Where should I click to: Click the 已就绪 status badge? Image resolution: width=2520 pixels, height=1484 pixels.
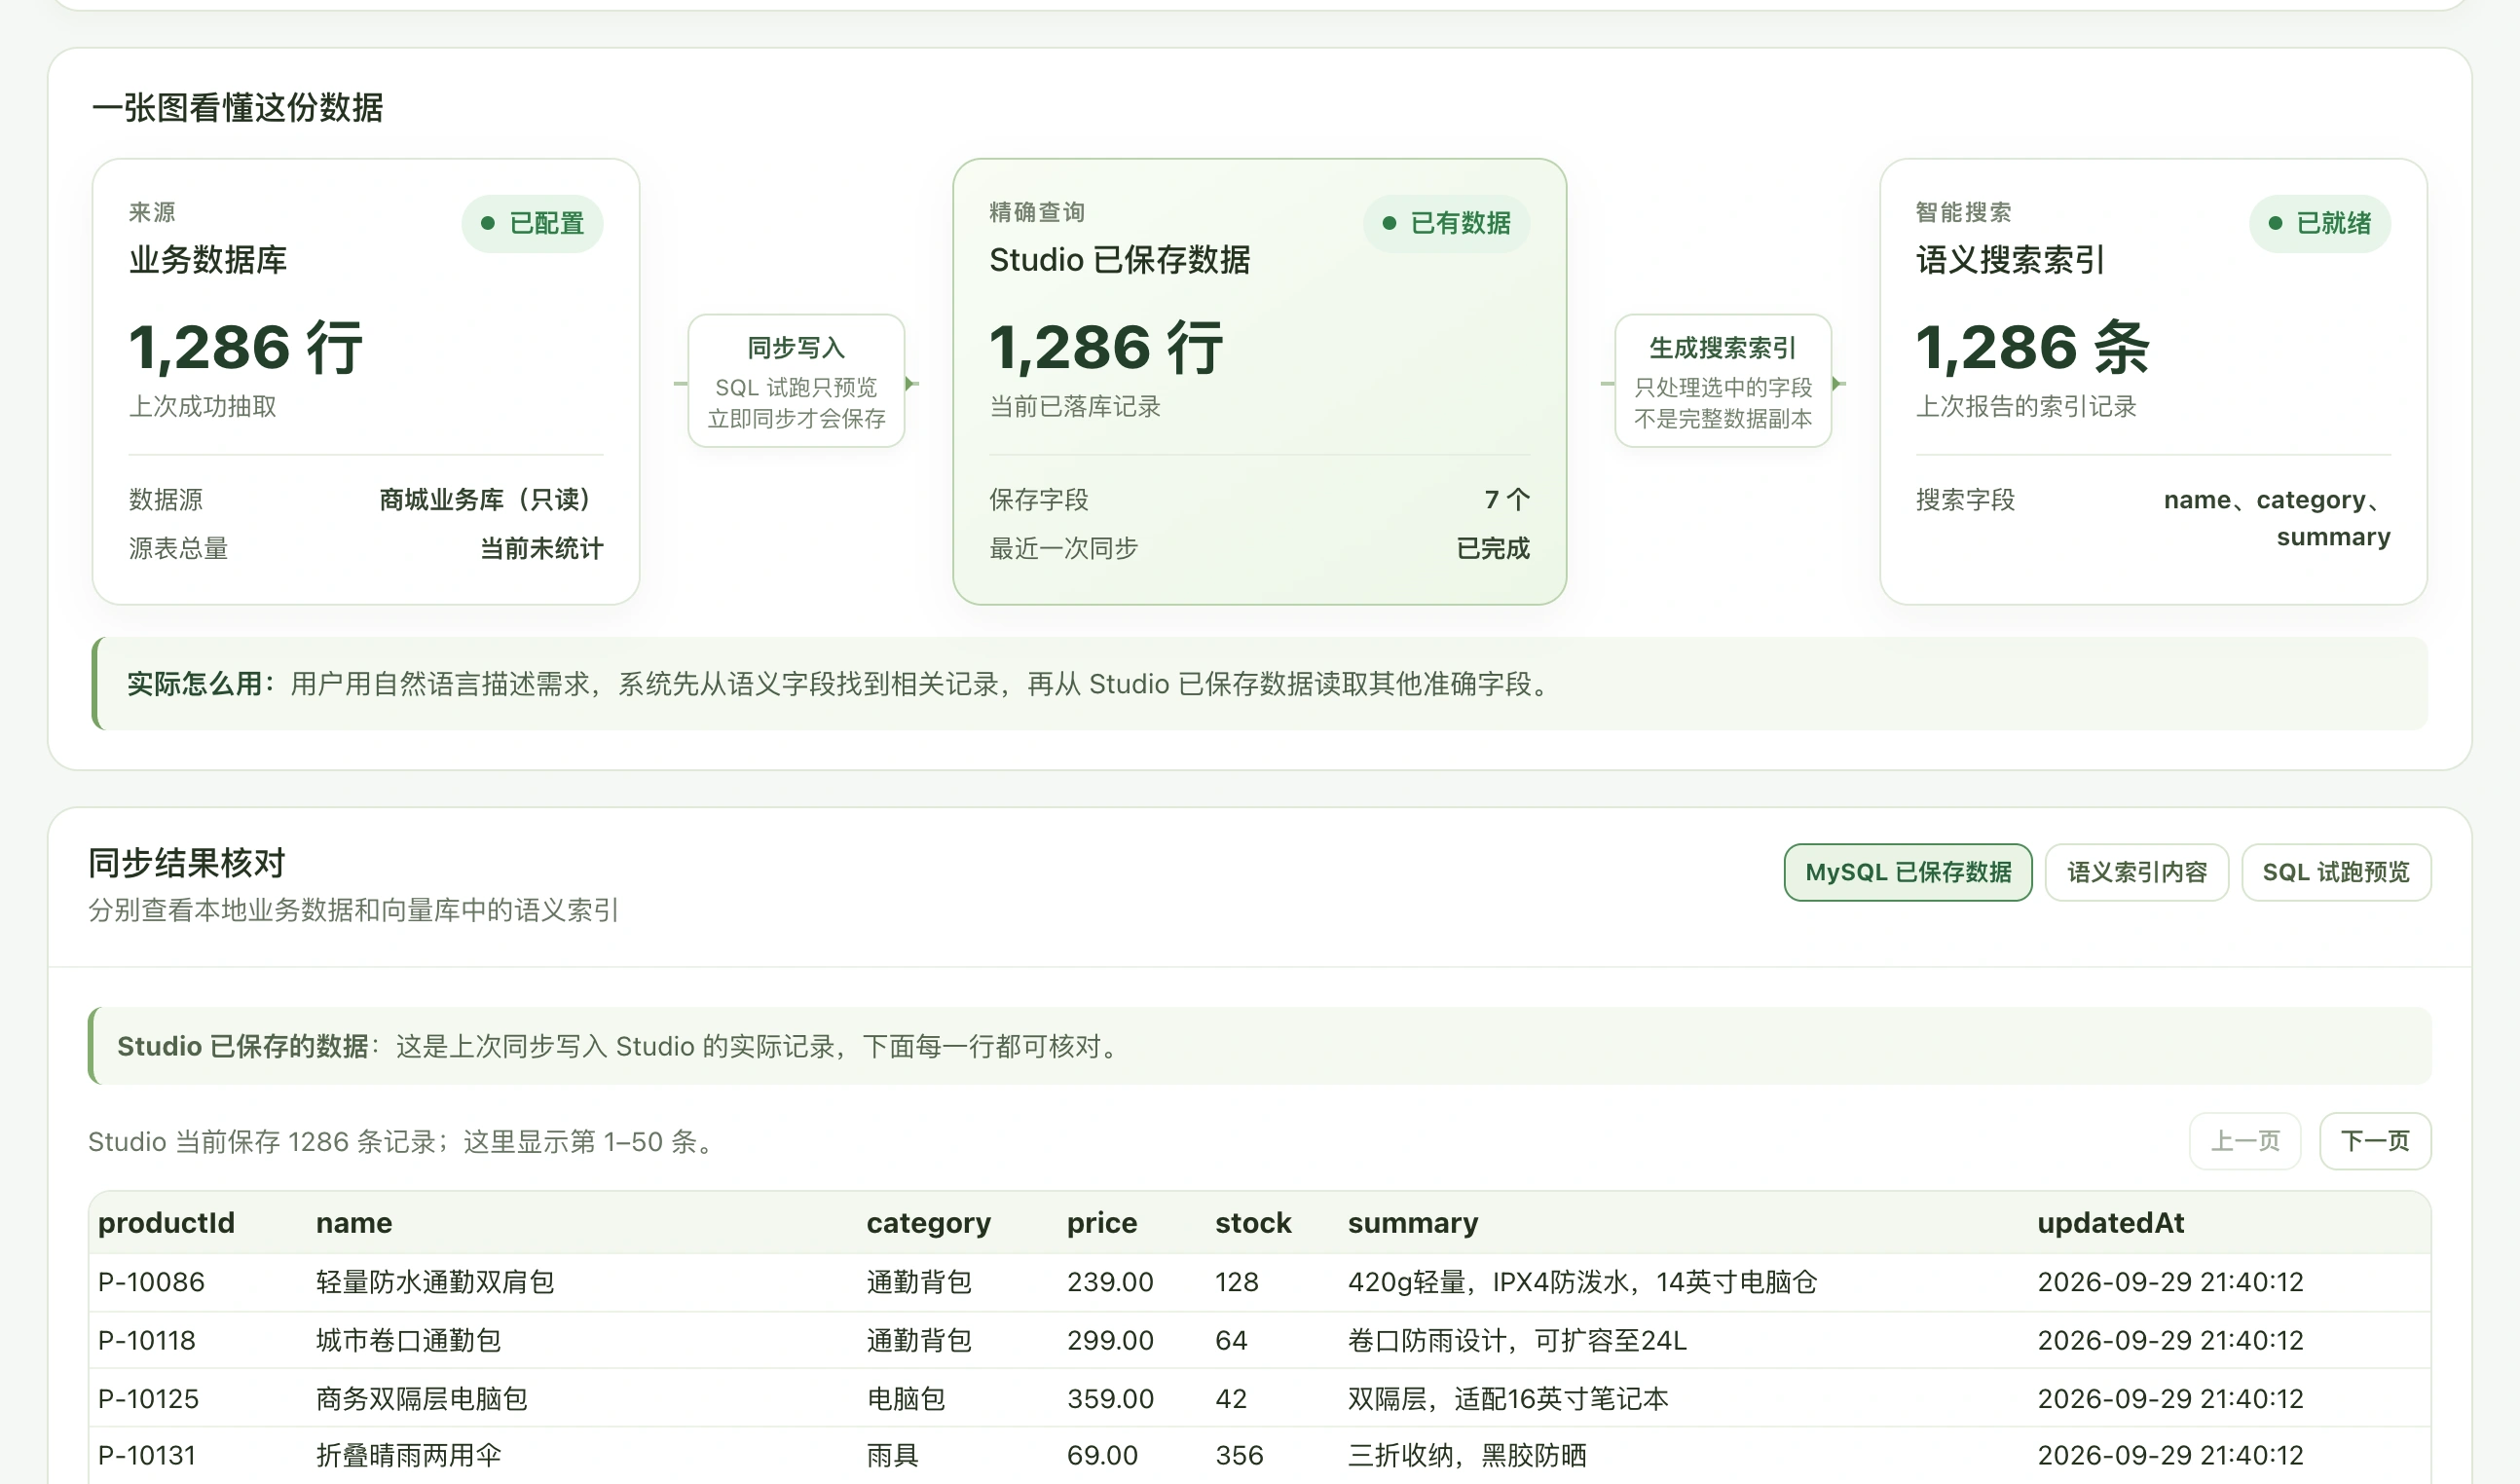(2319, 223)
